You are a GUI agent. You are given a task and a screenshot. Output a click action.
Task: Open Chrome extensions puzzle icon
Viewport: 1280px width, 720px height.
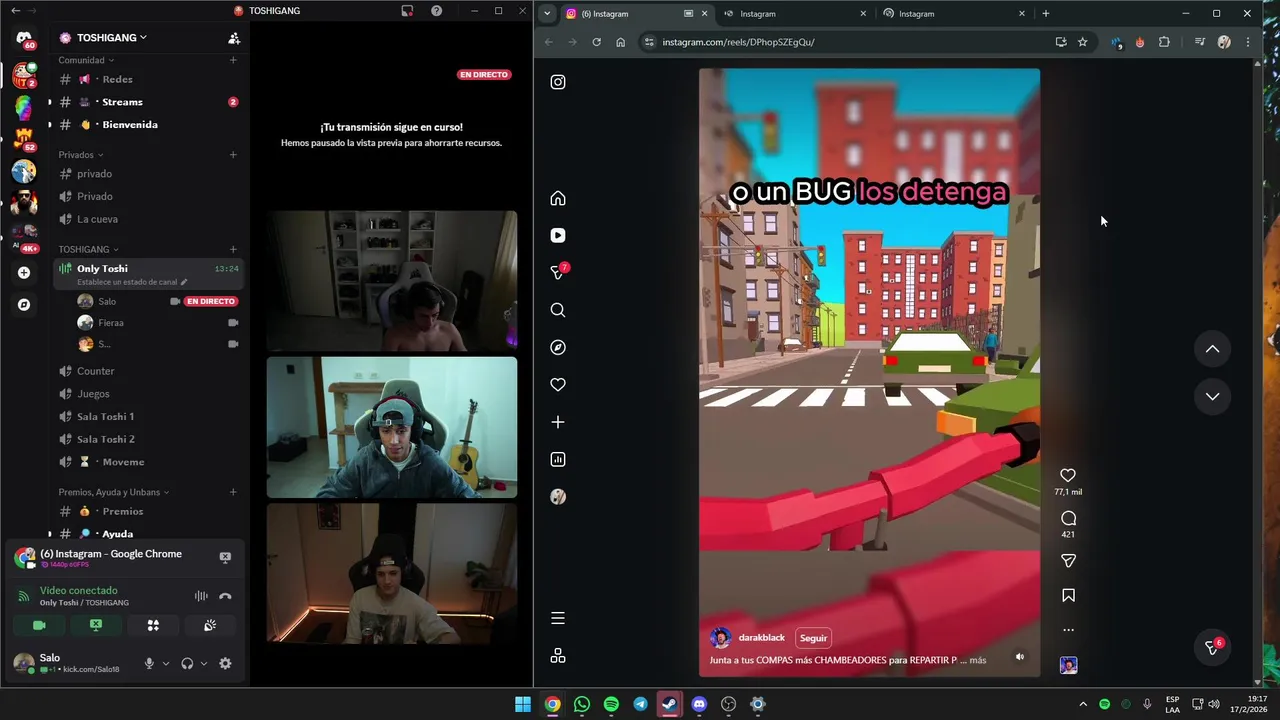pos(1164,42)
